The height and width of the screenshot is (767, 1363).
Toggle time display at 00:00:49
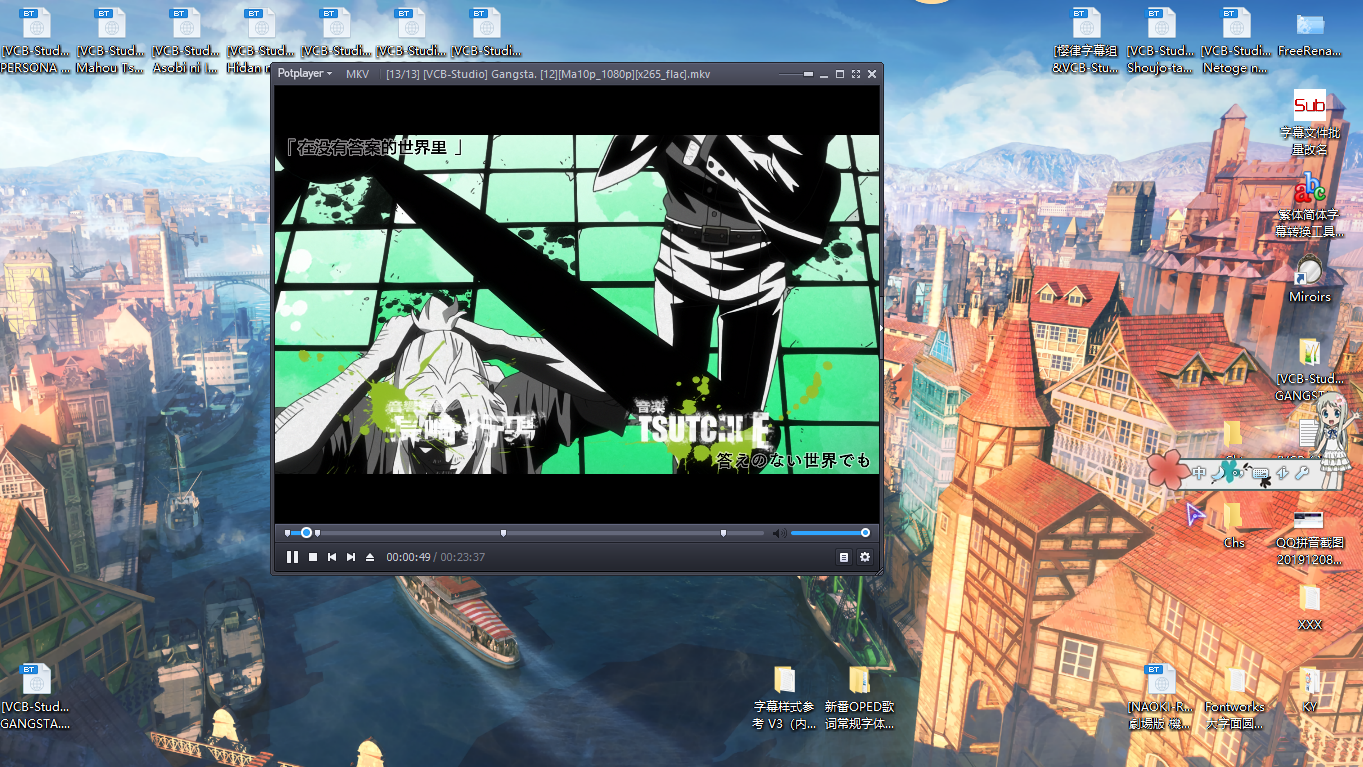(x=408, y=557)
